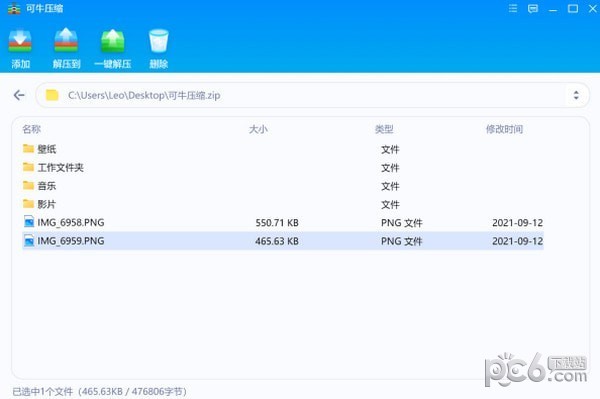This screenshot has height=399, width=600.
Task: Select the 壁纸 folder
Action: click(283, 149)
